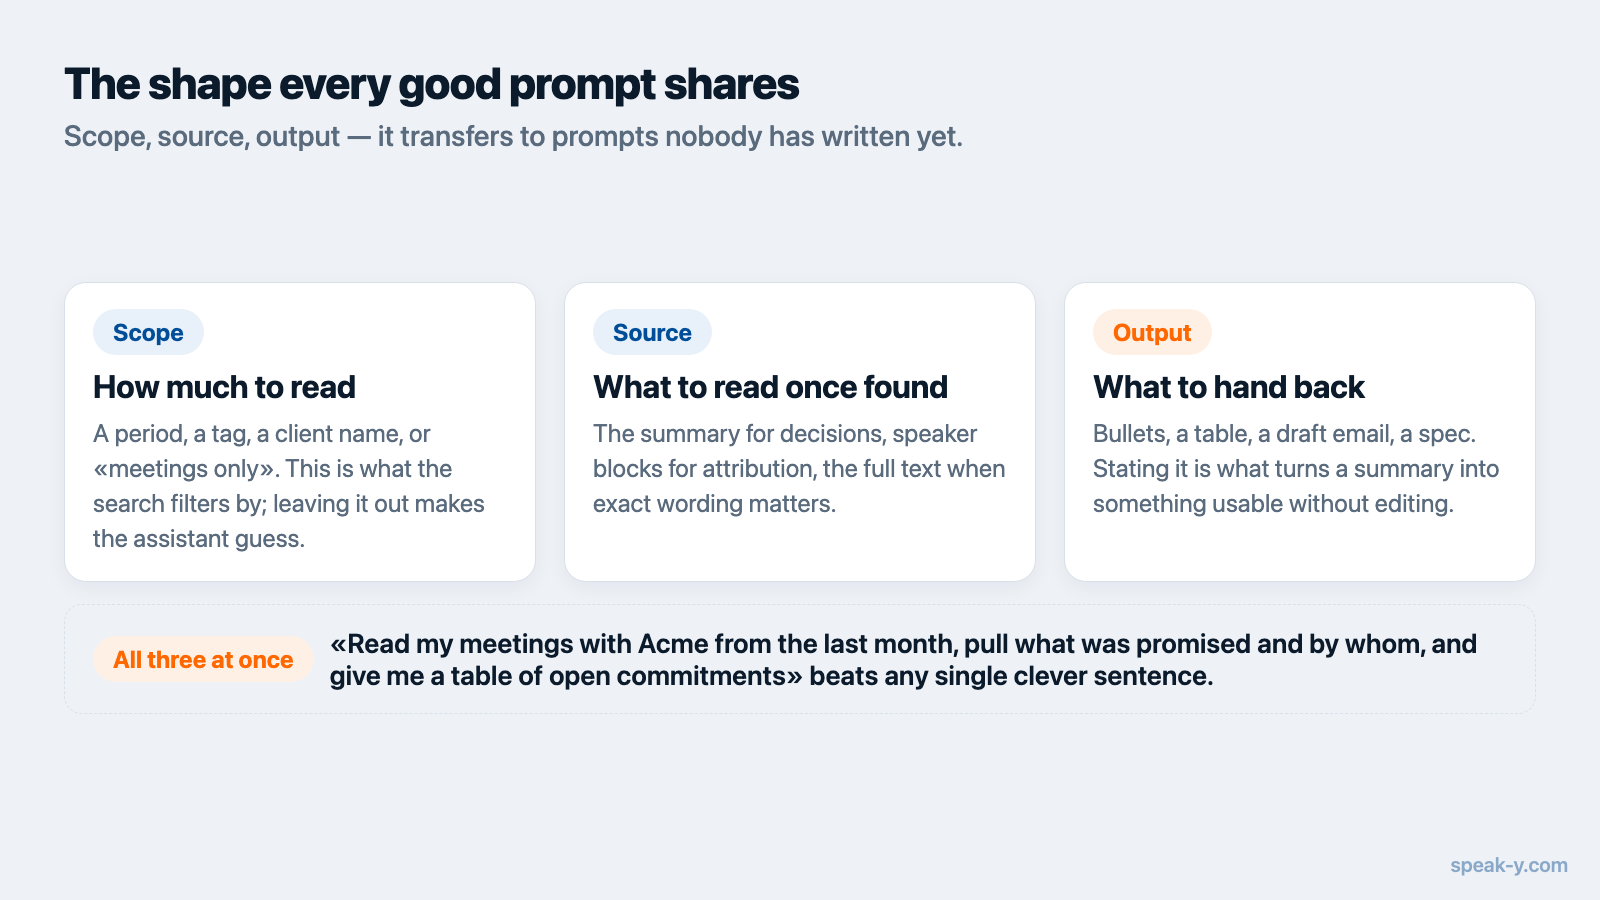
Task: Click the orange Output pill label
Action: coord(1152,332)
